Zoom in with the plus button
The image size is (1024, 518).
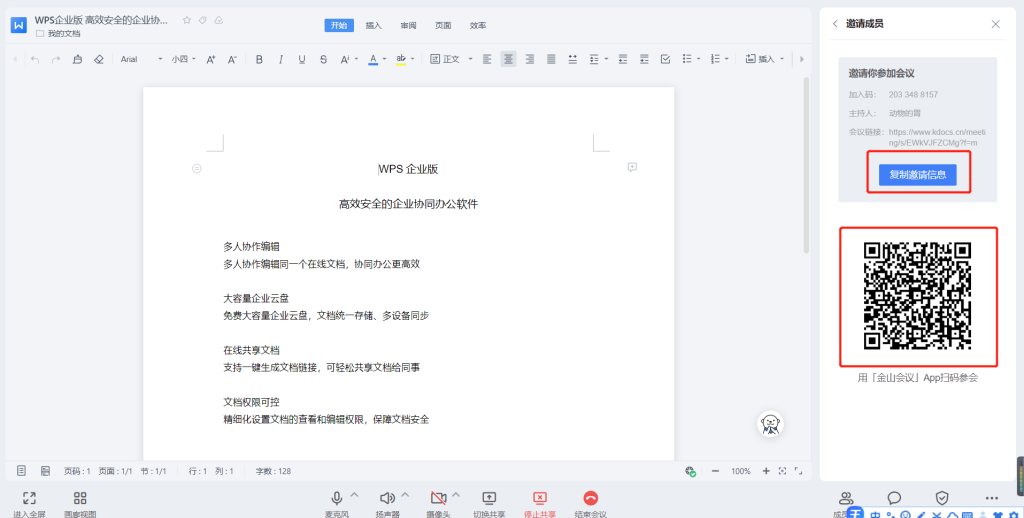click(x=766, y=471)
